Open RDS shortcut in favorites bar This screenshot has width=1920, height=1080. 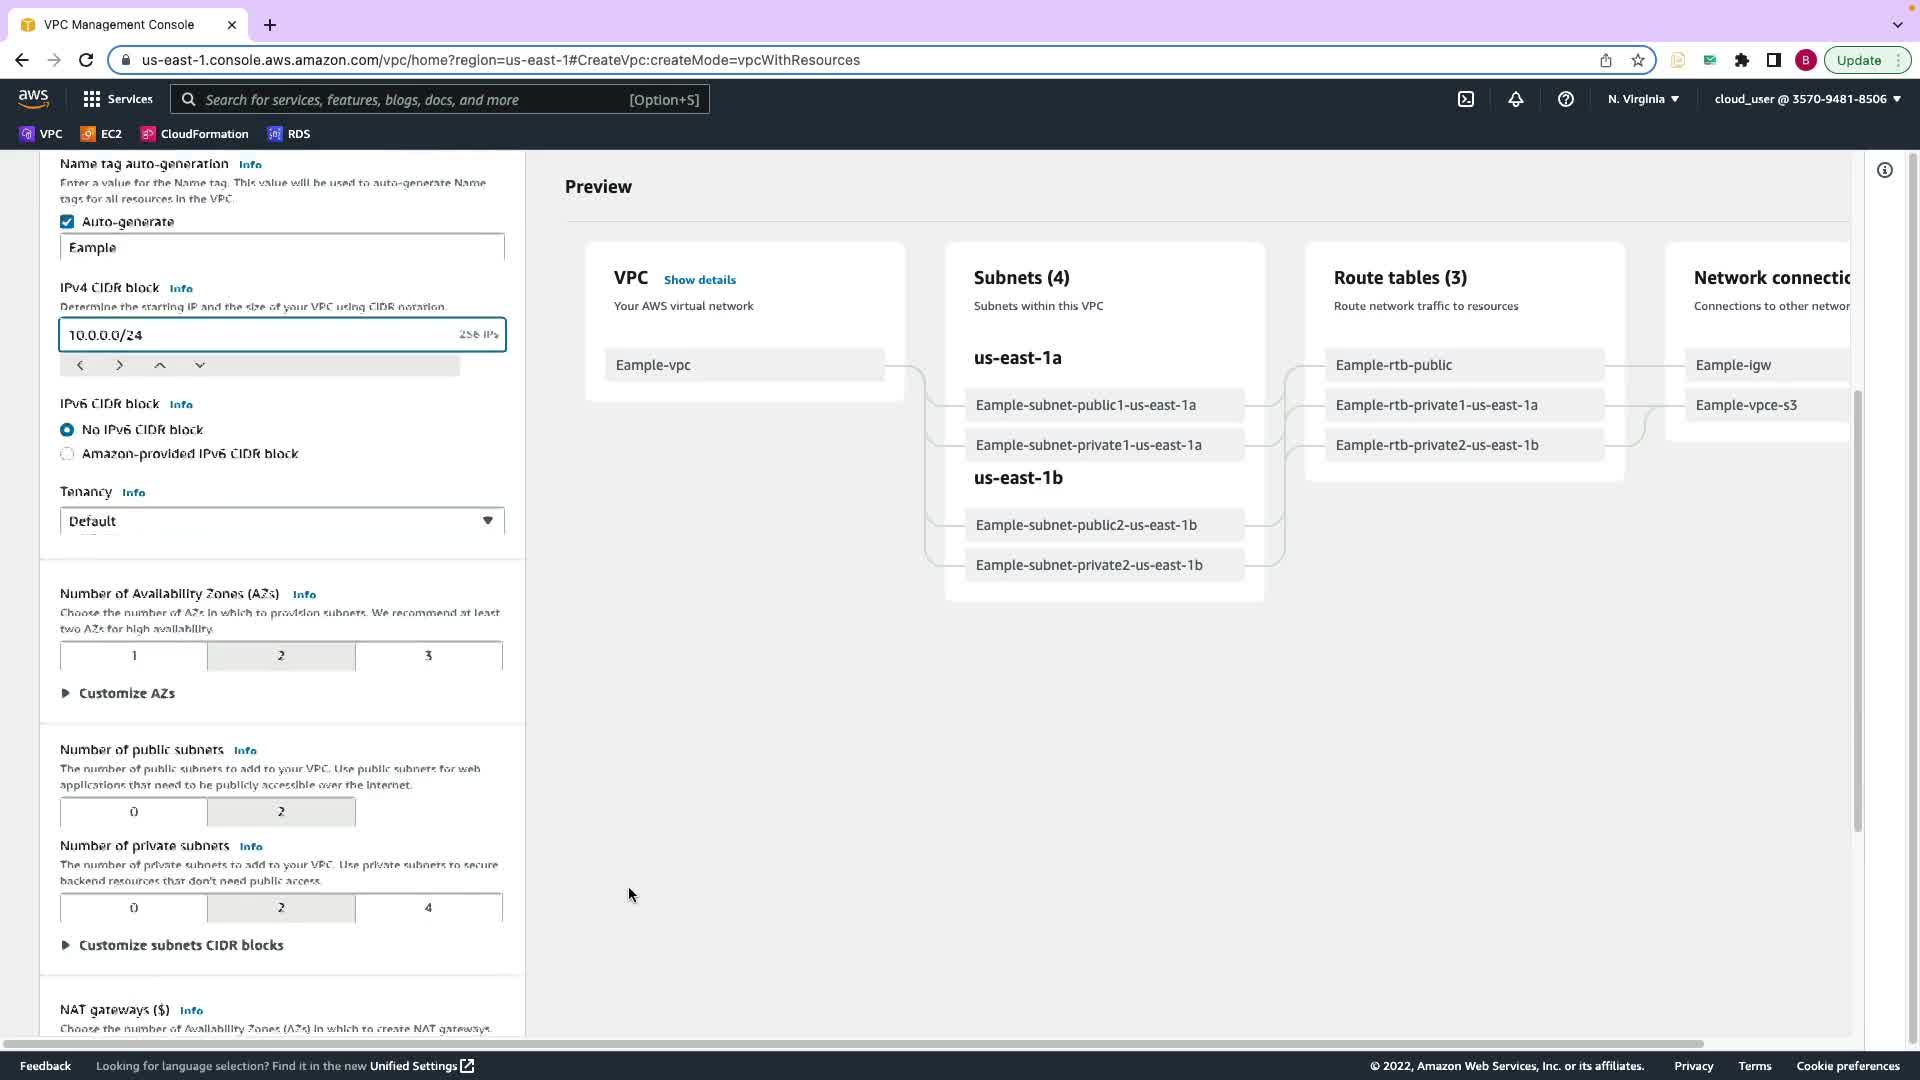(x=289, y=134)
